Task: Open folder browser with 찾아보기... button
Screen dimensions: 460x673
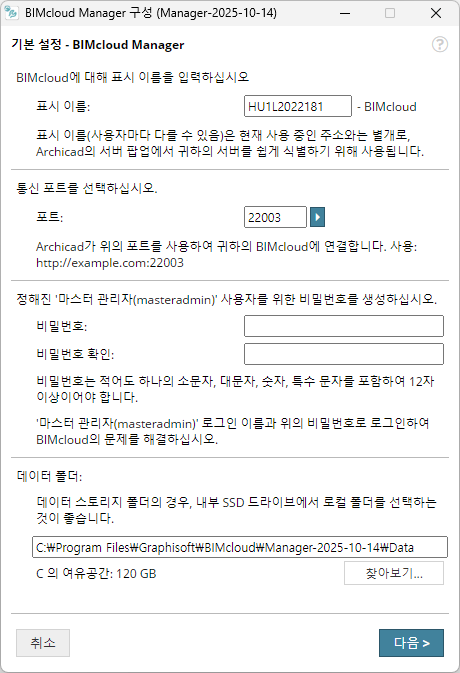Action: tap(394, 573)
